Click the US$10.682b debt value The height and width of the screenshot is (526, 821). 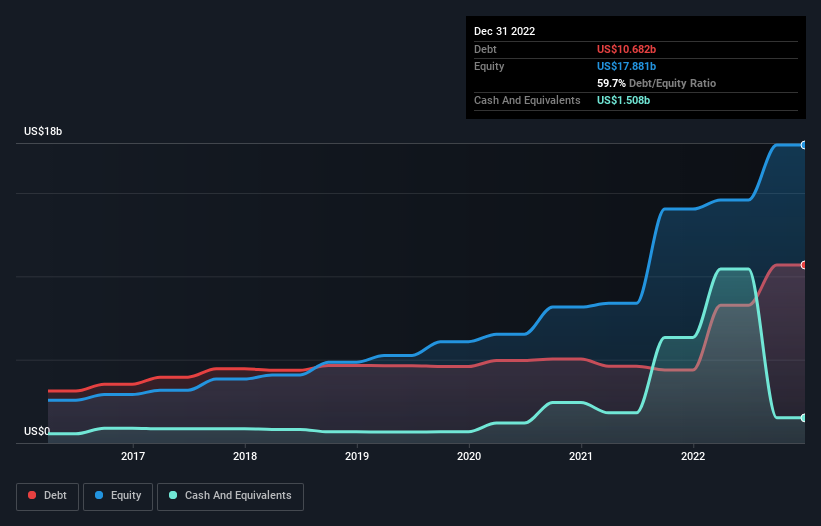[x=626, y=49]
